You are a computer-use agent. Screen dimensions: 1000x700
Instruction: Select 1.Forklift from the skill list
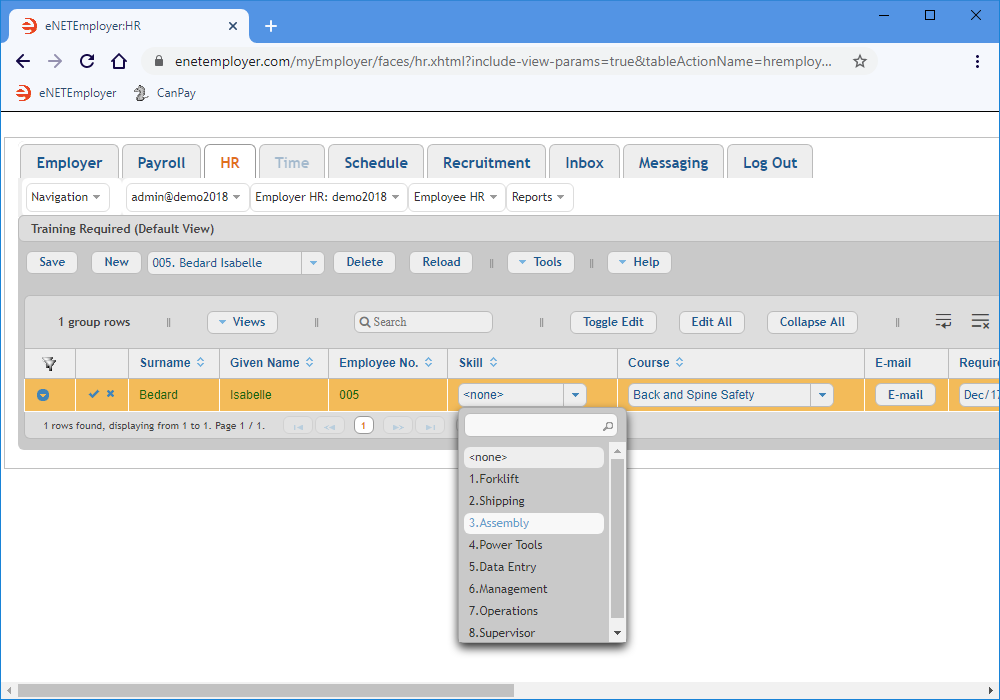point(534,479)
